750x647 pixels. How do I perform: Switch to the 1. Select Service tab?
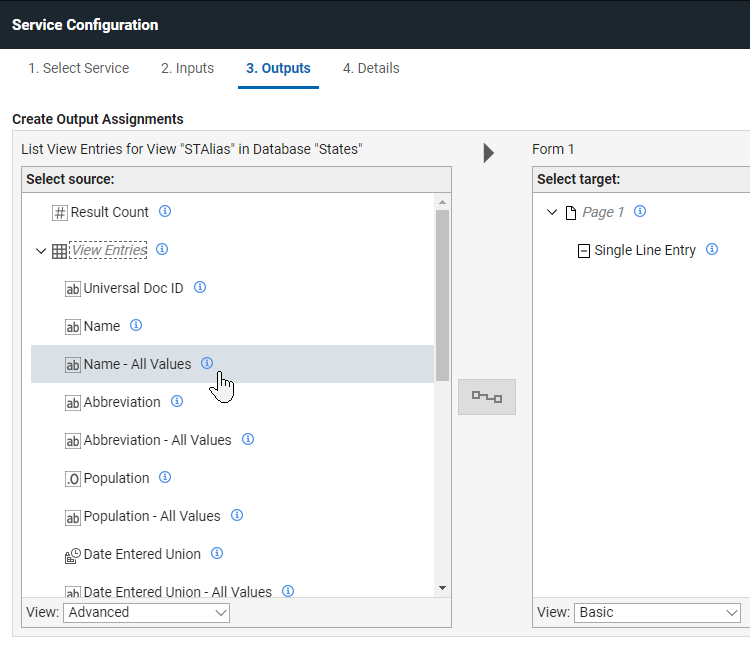(78, 68)
